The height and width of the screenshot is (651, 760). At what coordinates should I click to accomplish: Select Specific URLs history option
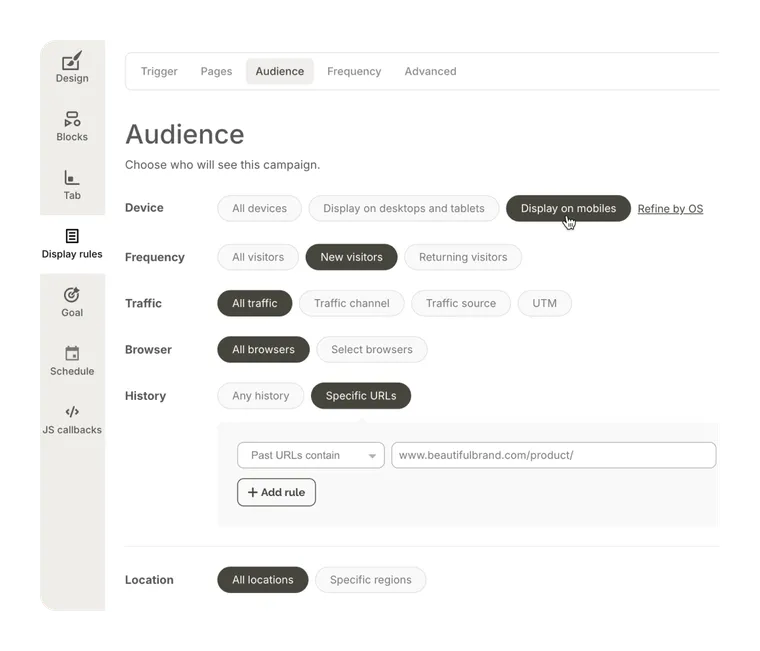click(x=361, y=396)
